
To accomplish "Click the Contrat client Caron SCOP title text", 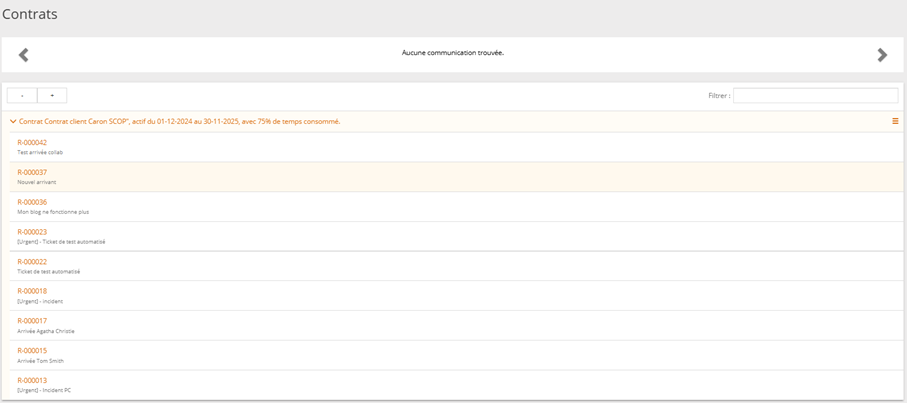I will [x=180, y=122].
